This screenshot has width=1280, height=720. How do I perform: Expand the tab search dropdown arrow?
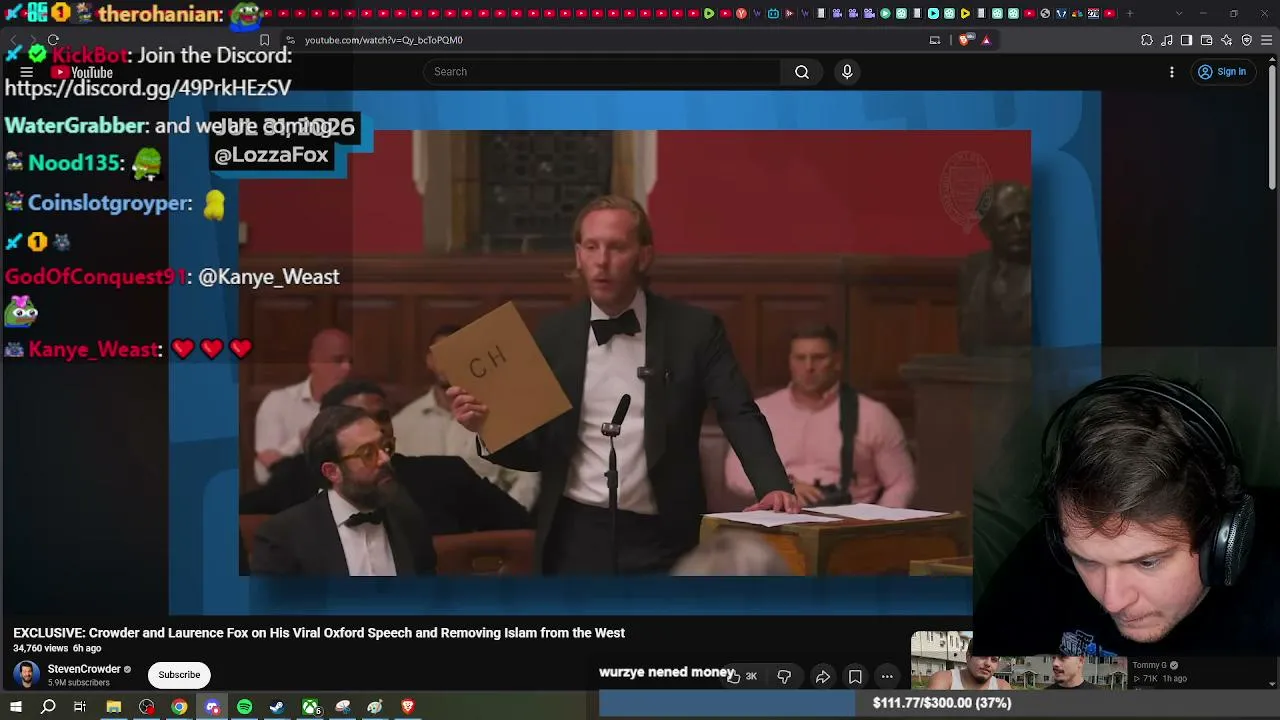1178,13
